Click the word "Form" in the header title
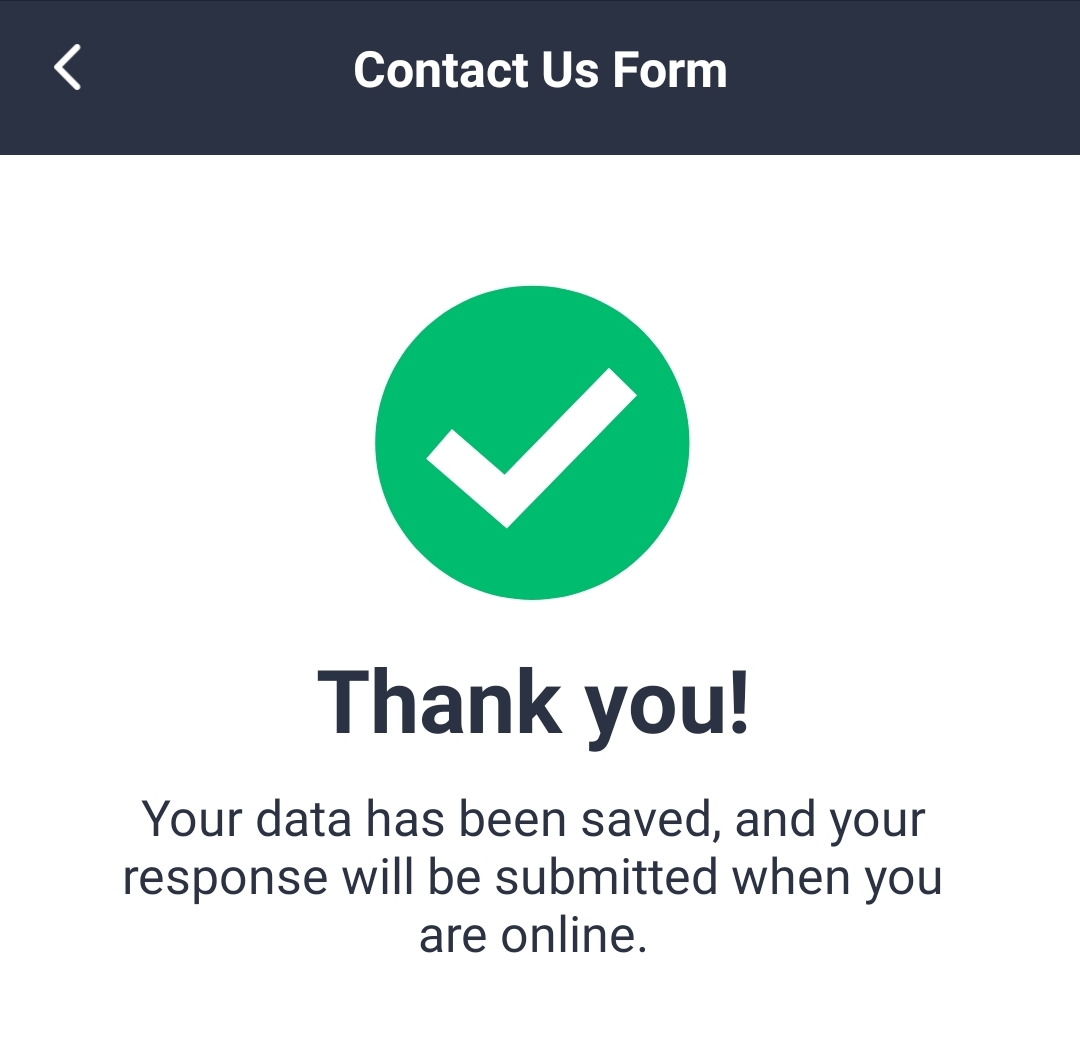 [x=669, y=70]
